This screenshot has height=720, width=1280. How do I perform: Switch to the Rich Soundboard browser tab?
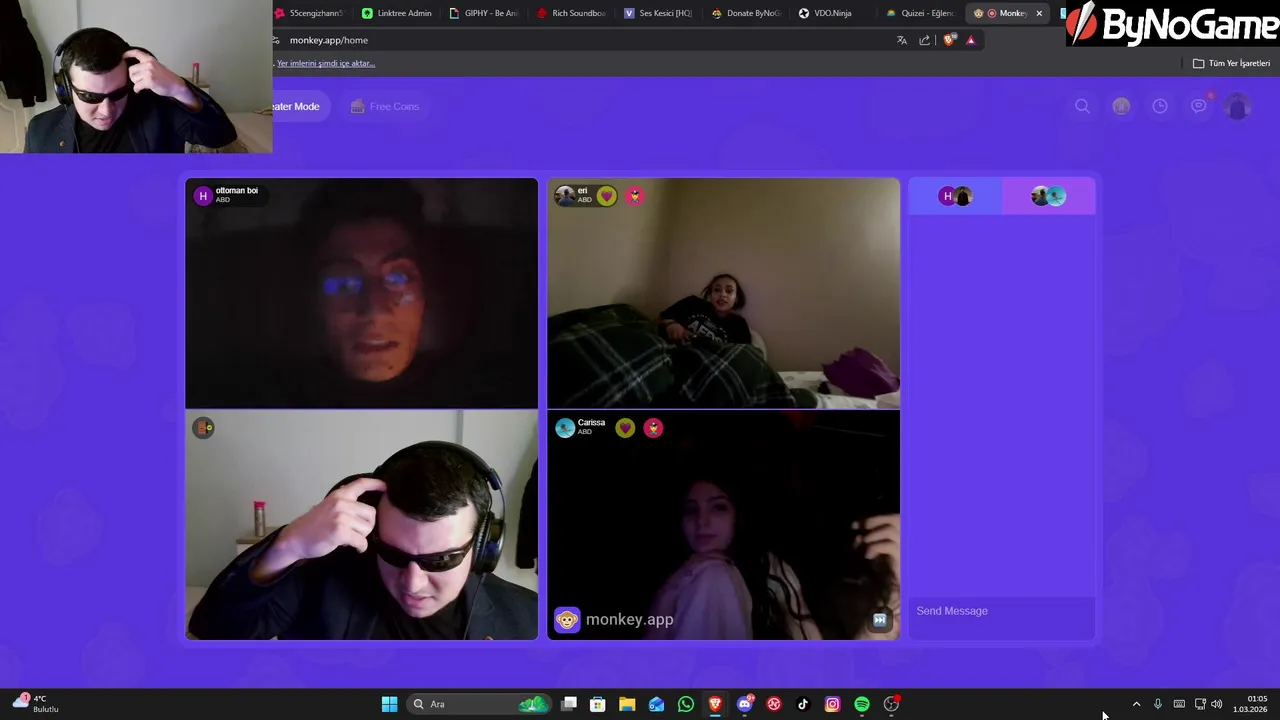tap(572, 13)
